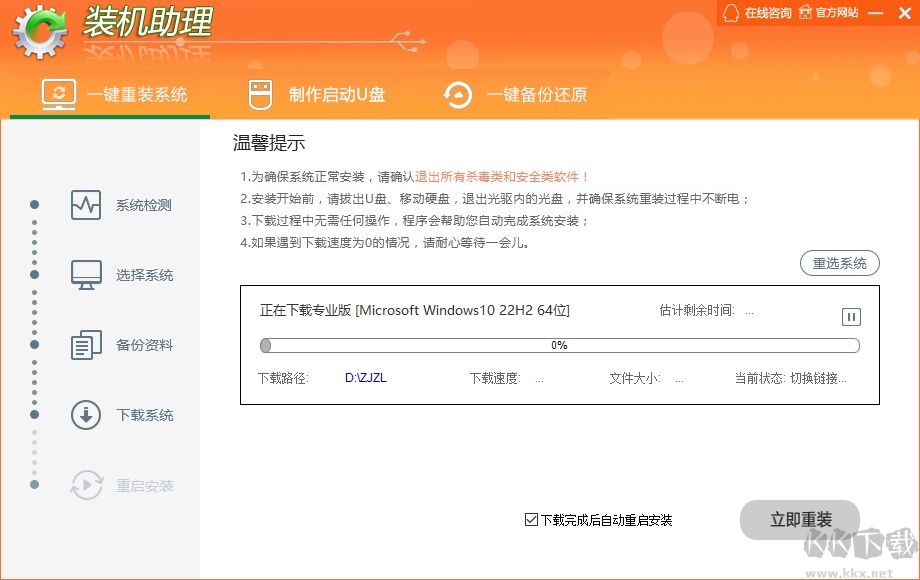Screen dimensions: 920x580
Task: Select the 下载系统 download system icon
Action: point(86,414)
